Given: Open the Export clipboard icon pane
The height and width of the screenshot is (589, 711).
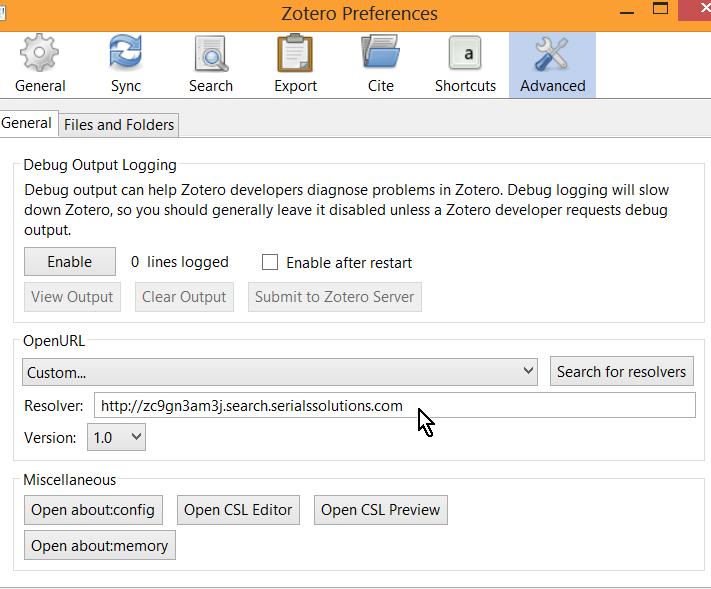Looking at the screenshot, I should pos(295,53).
